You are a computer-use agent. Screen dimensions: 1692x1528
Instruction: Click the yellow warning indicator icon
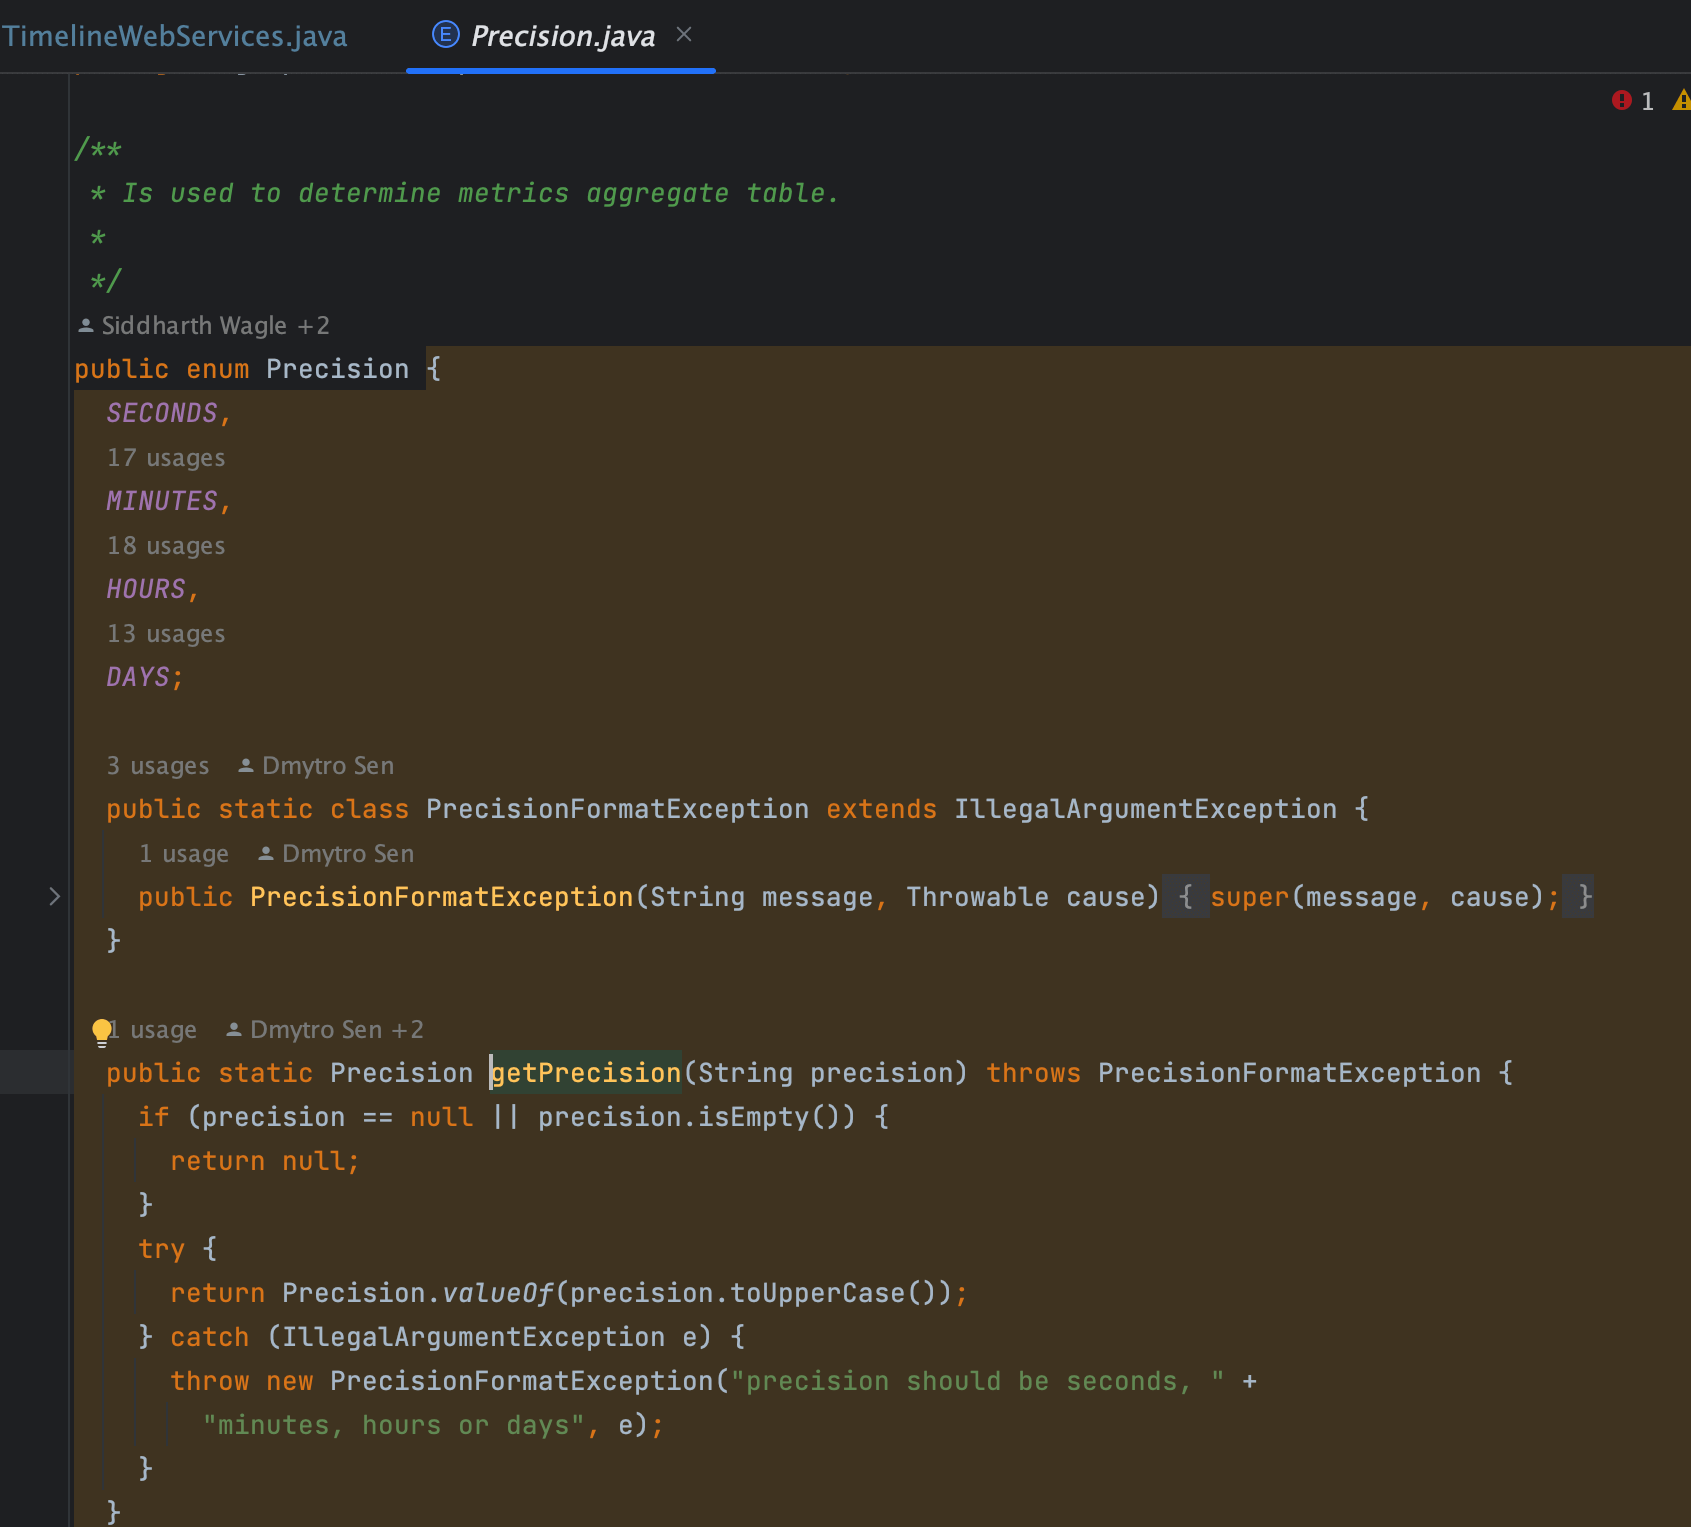click(1682, 100)
